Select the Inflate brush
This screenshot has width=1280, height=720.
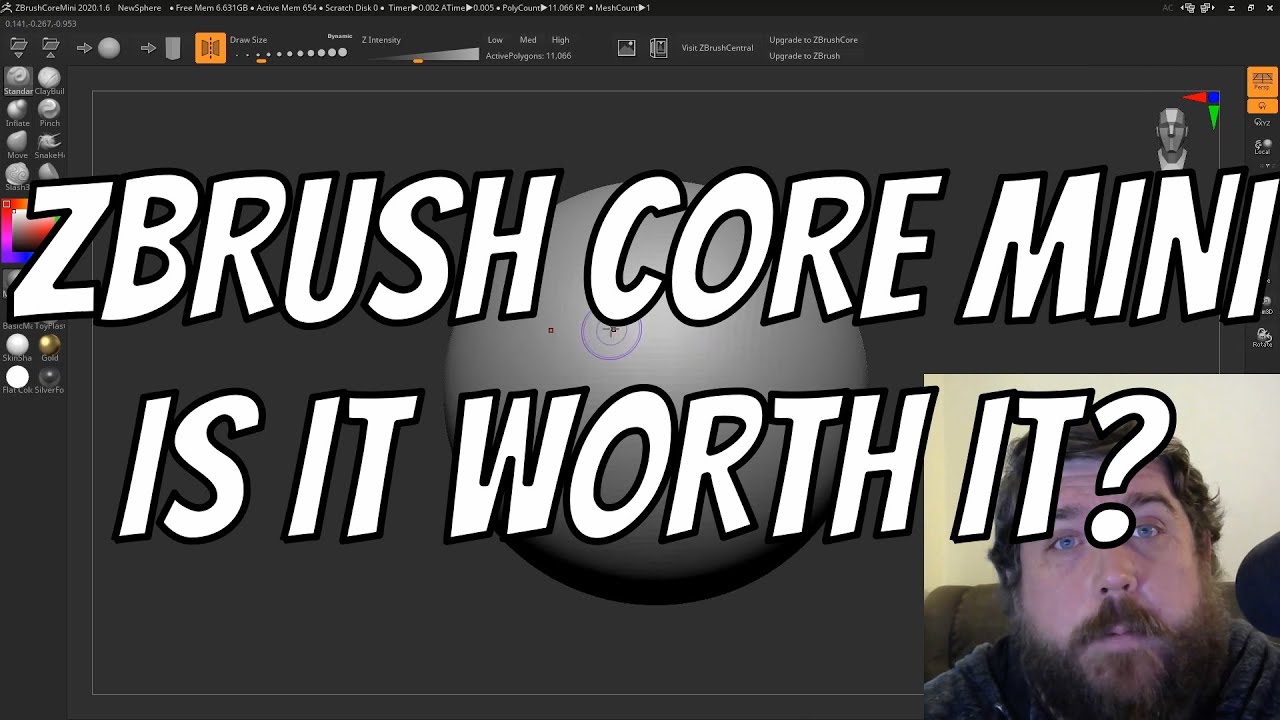coord(18,113)
